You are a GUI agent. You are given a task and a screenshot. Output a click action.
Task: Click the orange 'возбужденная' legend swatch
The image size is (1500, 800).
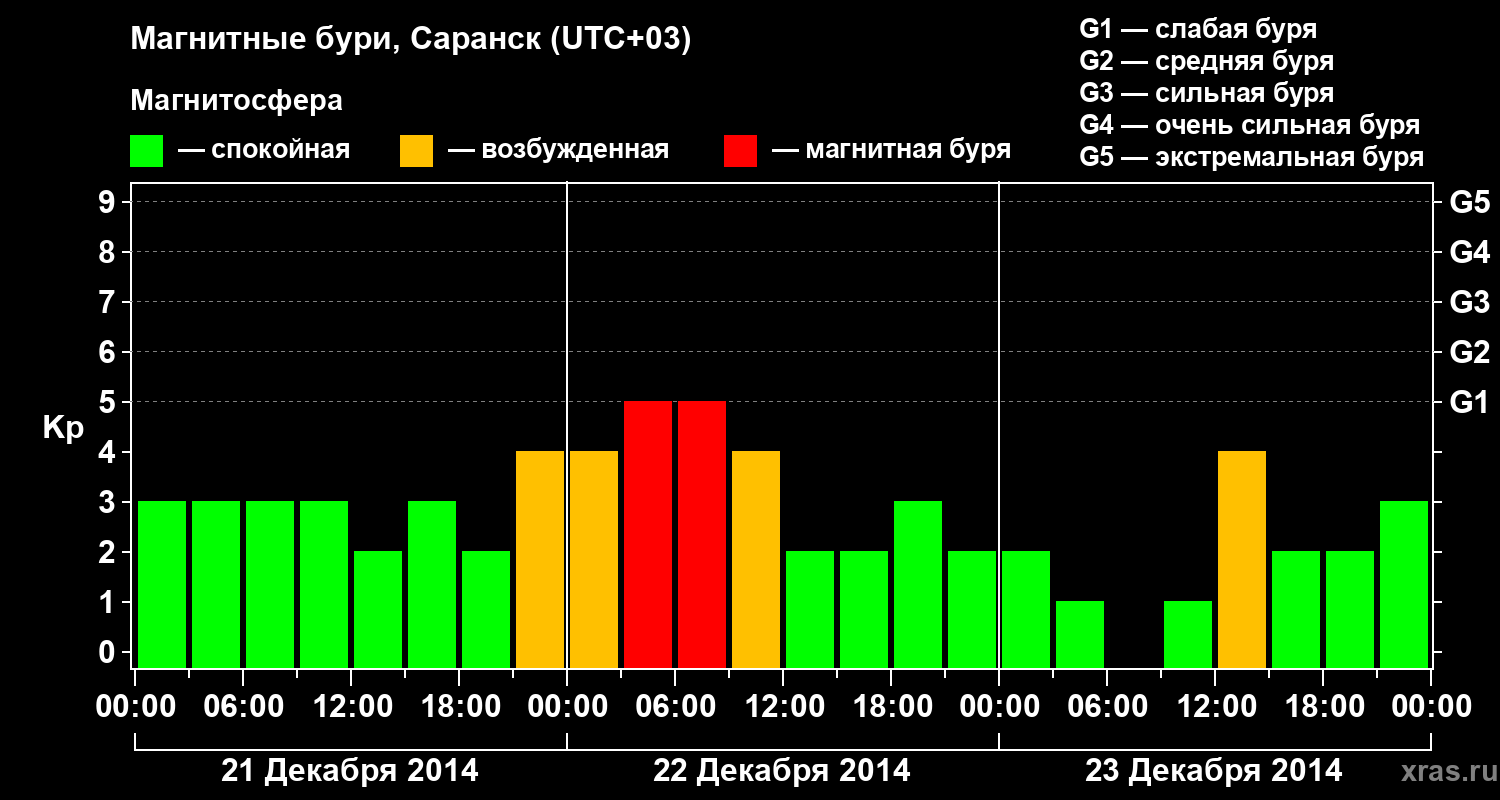pyautogui.click(x=416, y=151)
